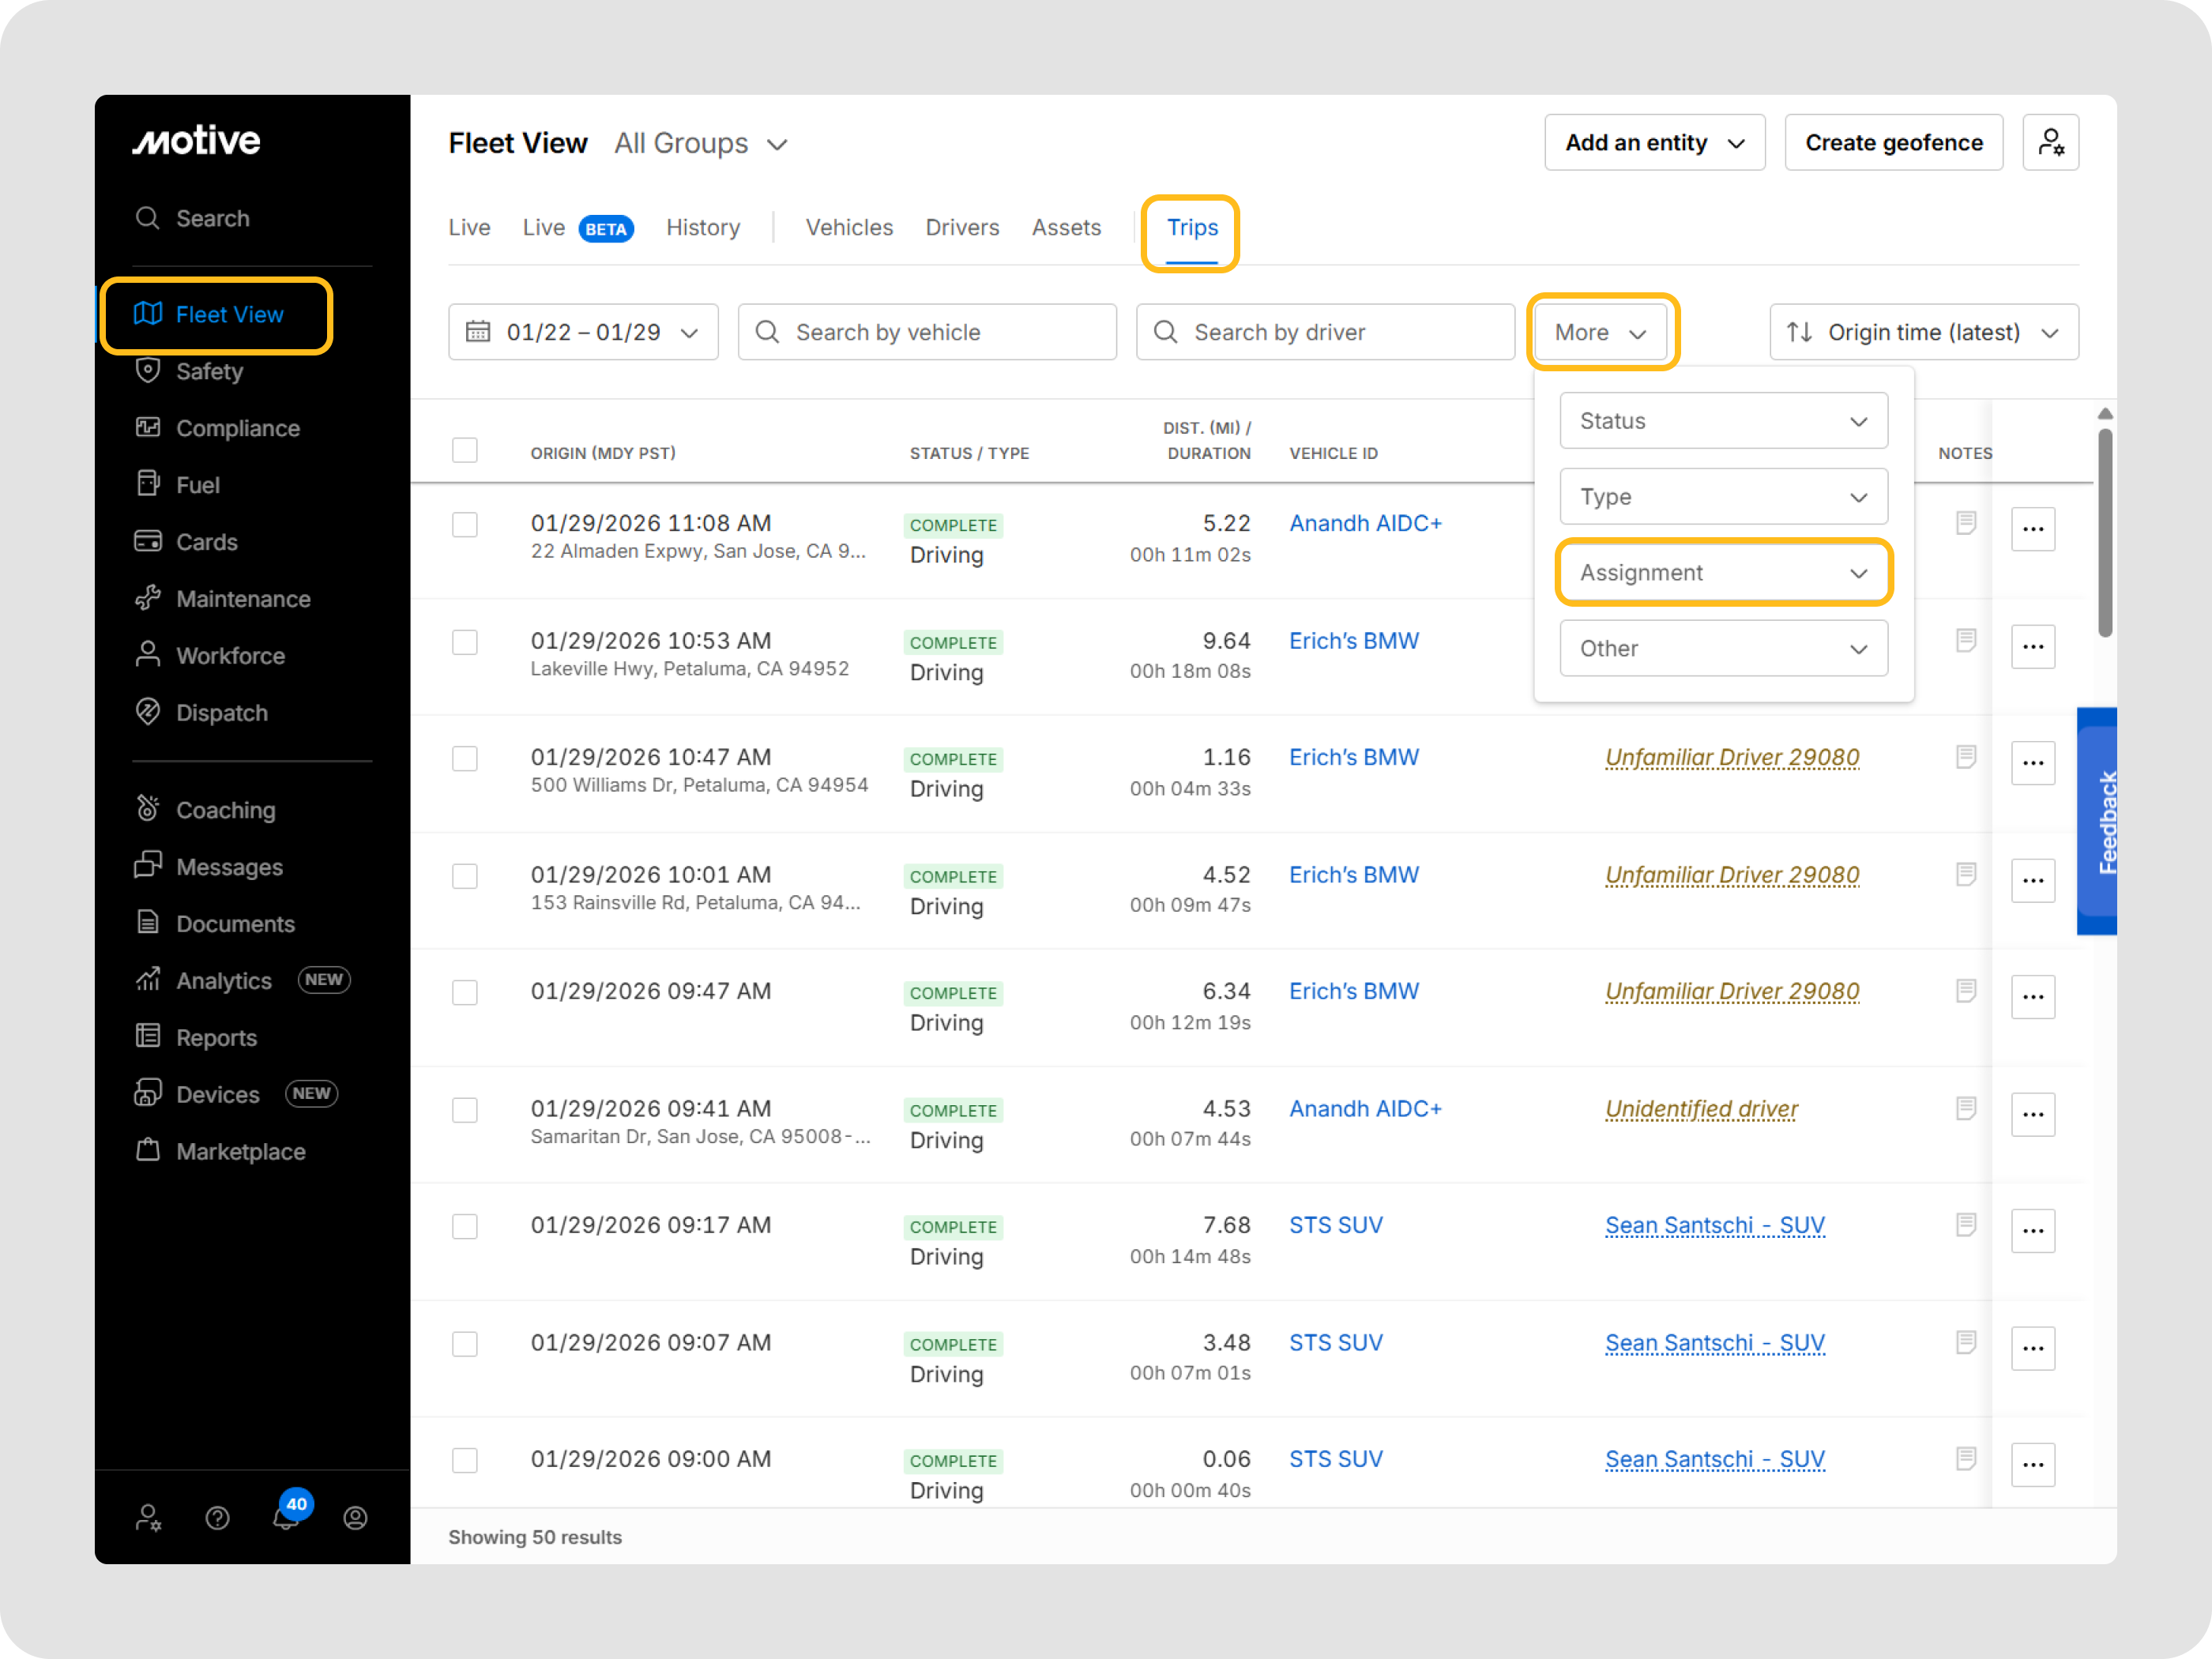Screen dimensions: 2212x1659
Task: Click the account profile icon at bottom
Action: 355,1518
